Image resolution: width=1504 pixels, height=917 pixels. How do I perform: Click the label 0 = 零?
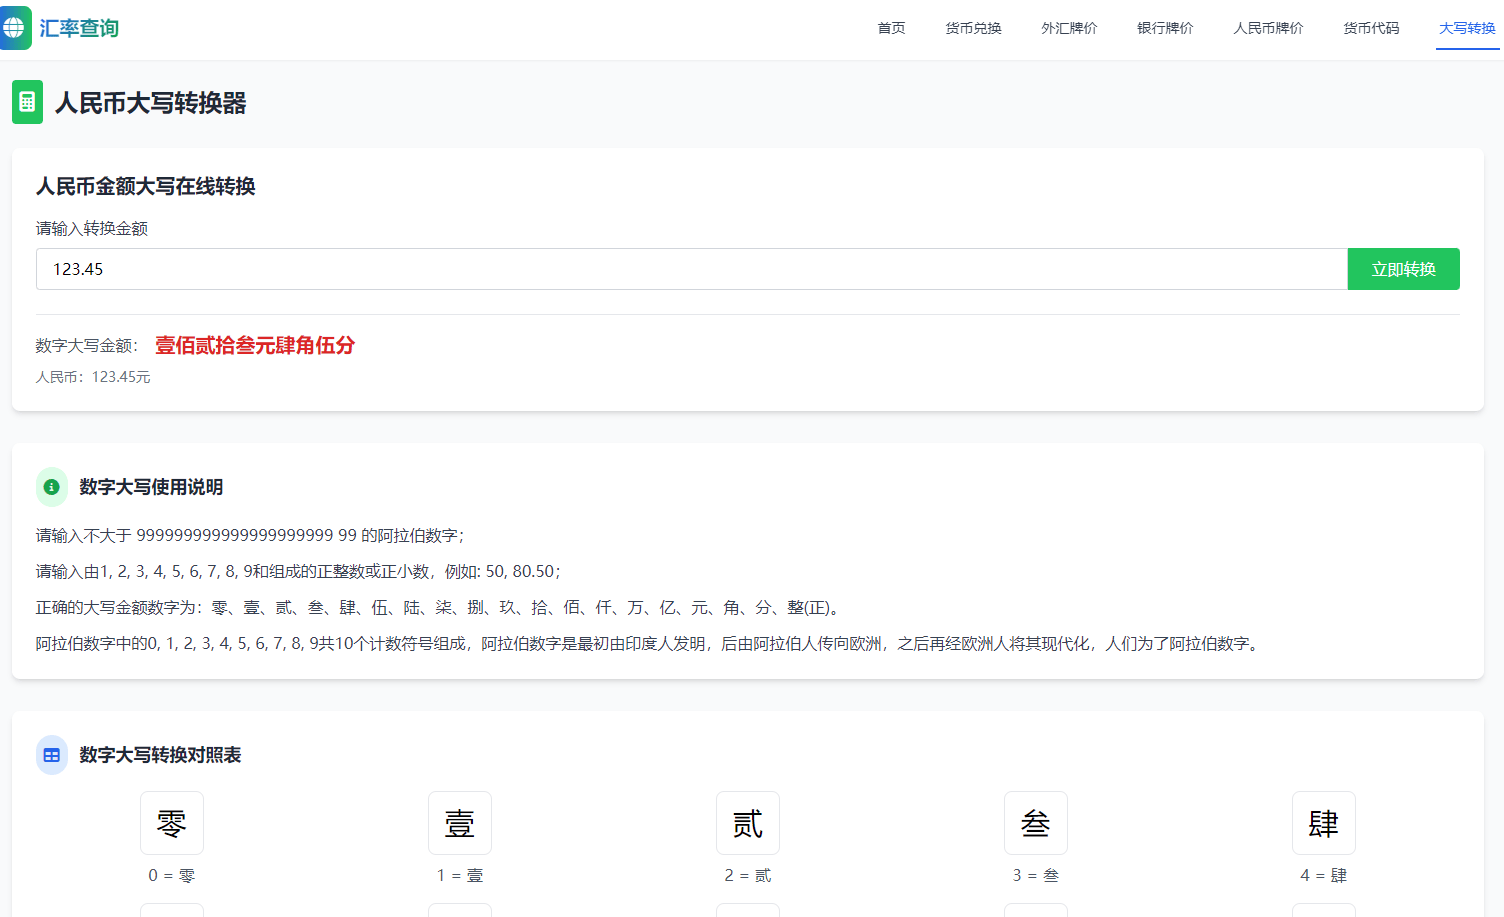click(x=172, y=875)
